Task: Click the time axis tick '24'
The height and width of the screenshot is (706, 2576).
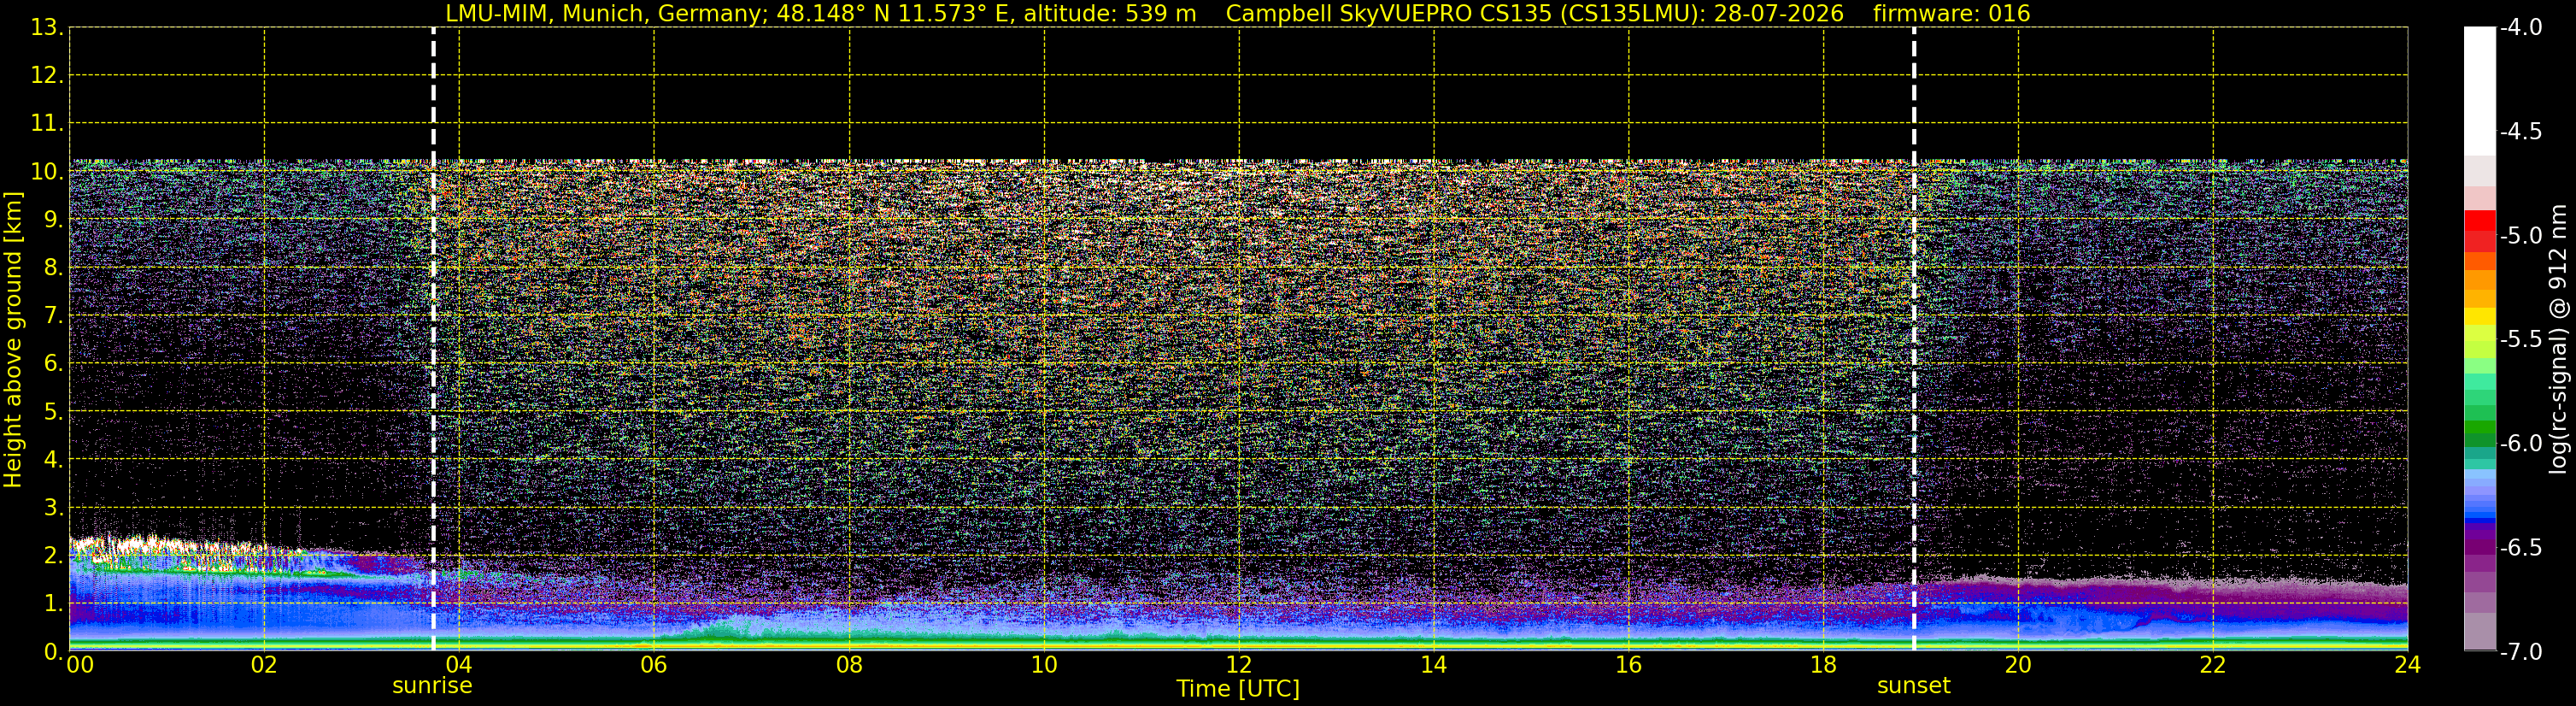Action: point(2408,665)
